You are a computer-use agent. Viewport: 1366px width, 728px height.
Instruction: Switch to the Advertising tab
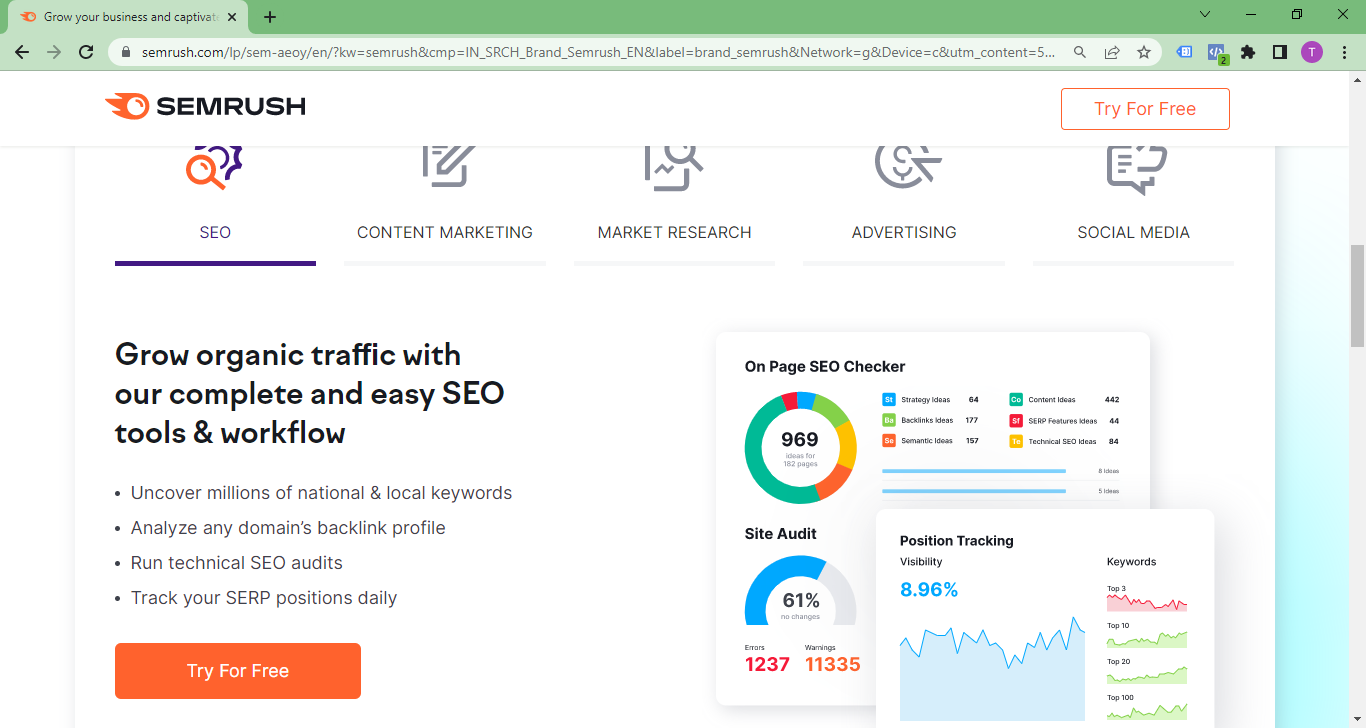pos(904,232)
